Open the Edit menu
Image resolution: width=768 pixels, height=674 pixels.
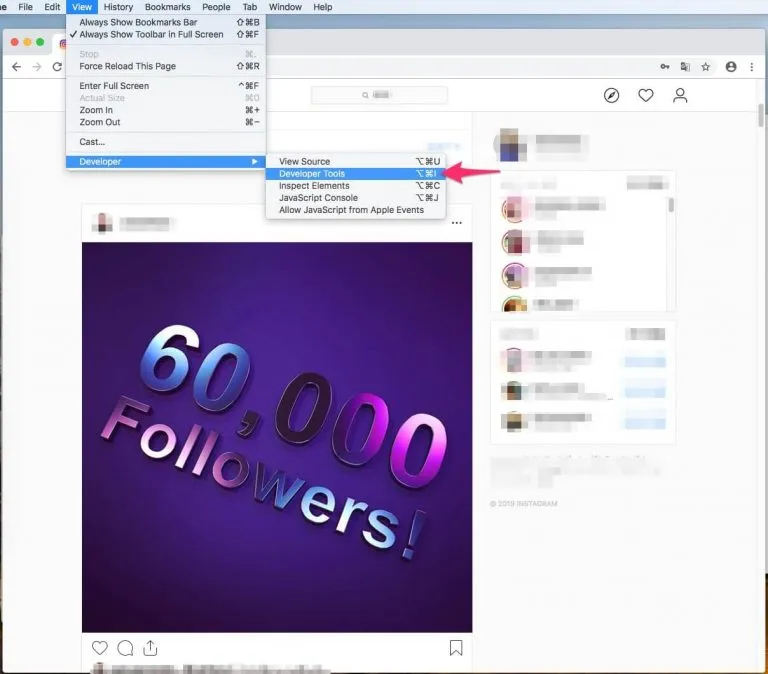coord(52,7)
